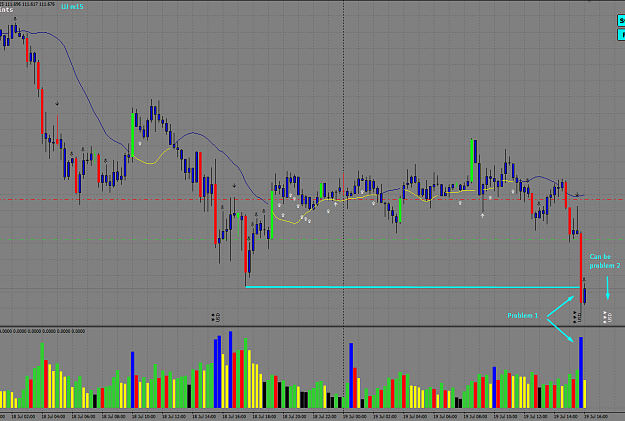Click the "19 Jul 16:00" time axis label
Viewport: 625px width, 421px height.
(x=596, y=416)
